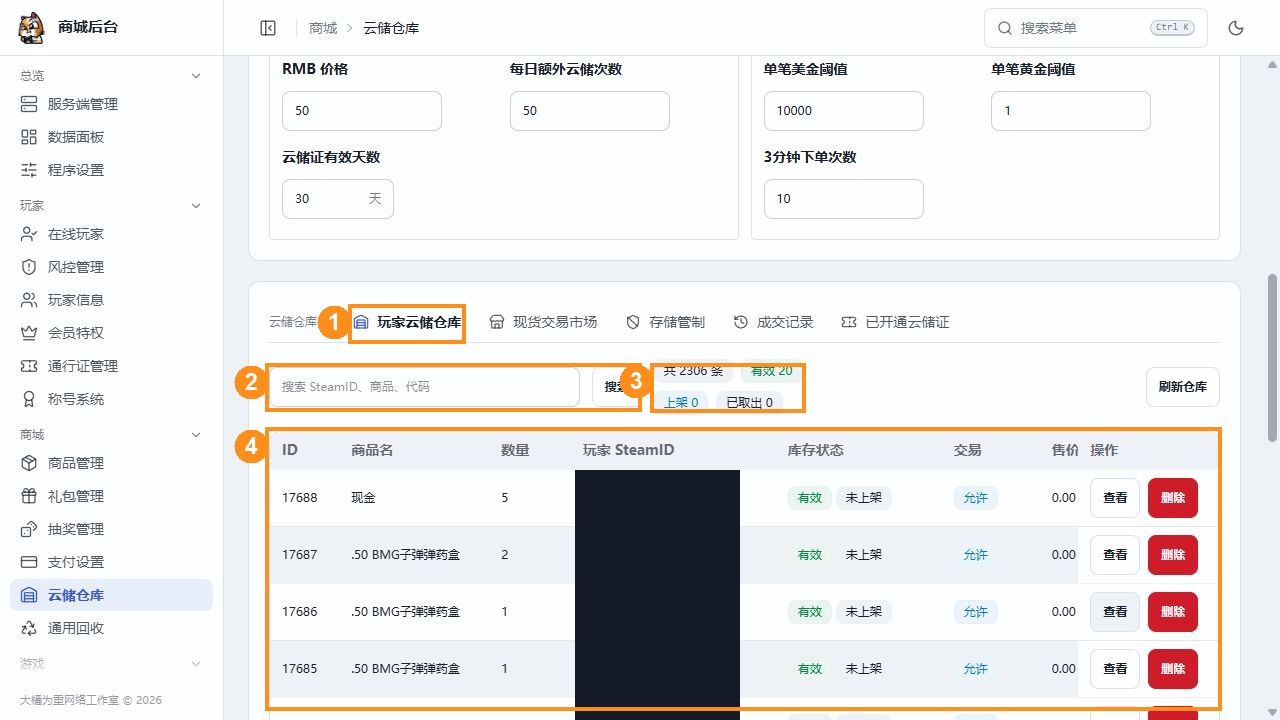Click the 商城 breadcrumb link
The image size is (1280, 720).
pyautogui.click(x=323, y=28)
